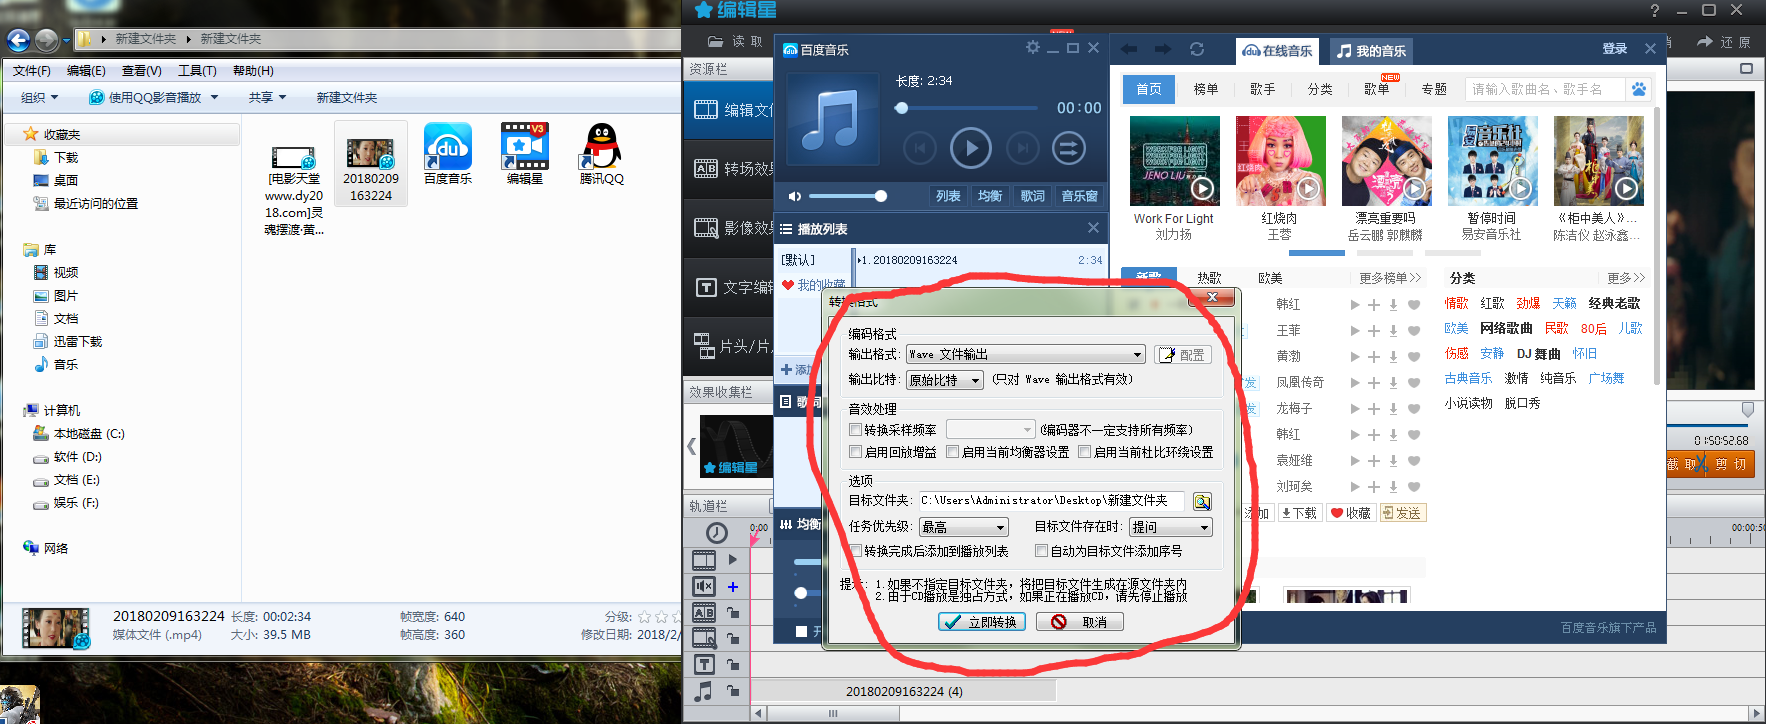This screenshot has height=724, width=1766.
Task: Open 百度音乐 shortcut in Explorer folder
Action: click(x=448, y=154)
